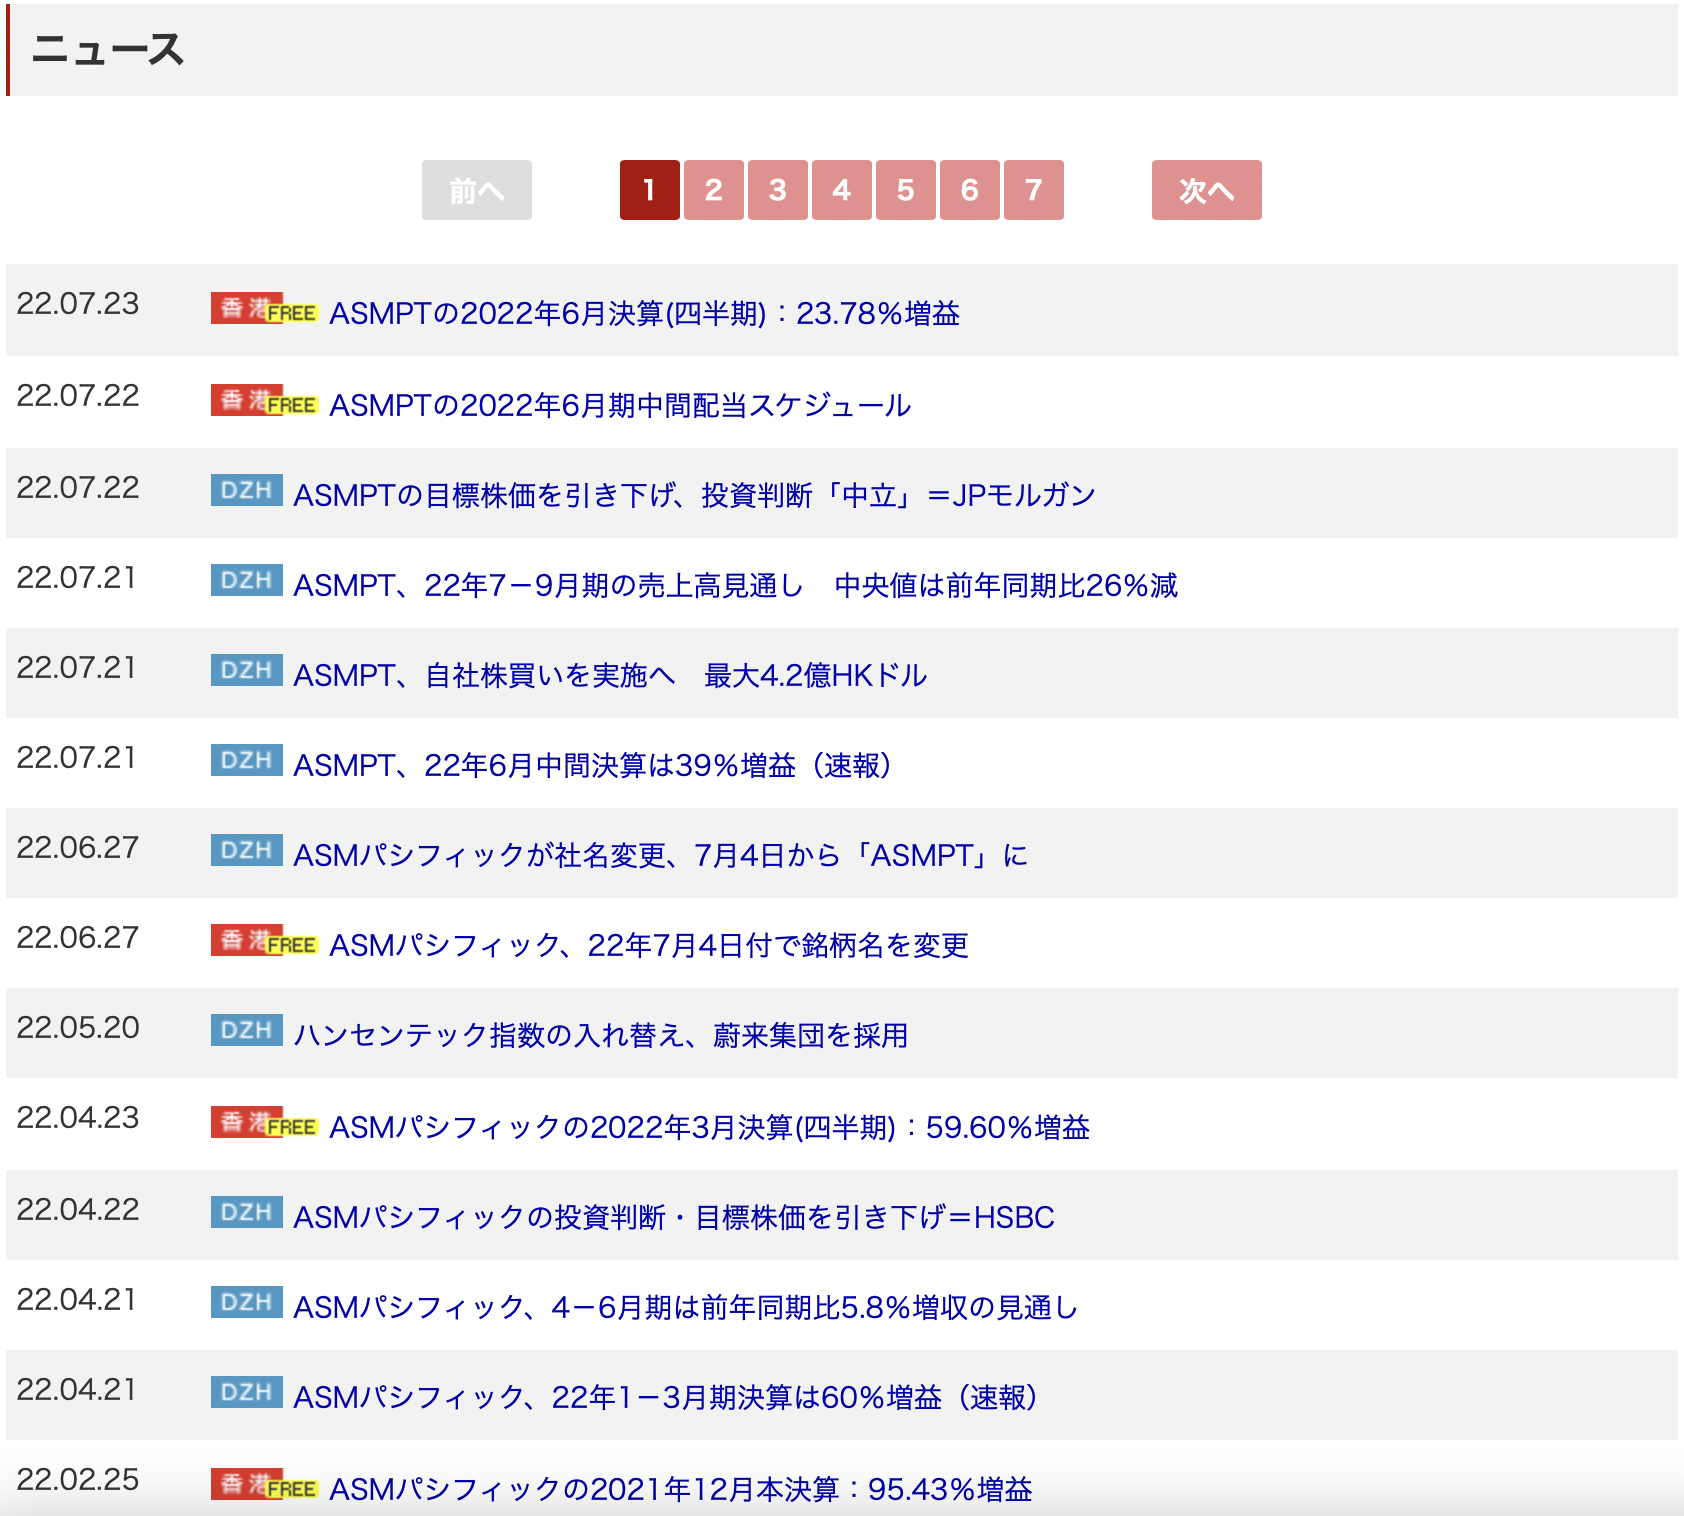This screenshot has width=1684, height=1516.
Task: Open 投資判断・目標株価を引き下げ=HSBC article
Action: tap(674, 1217)
